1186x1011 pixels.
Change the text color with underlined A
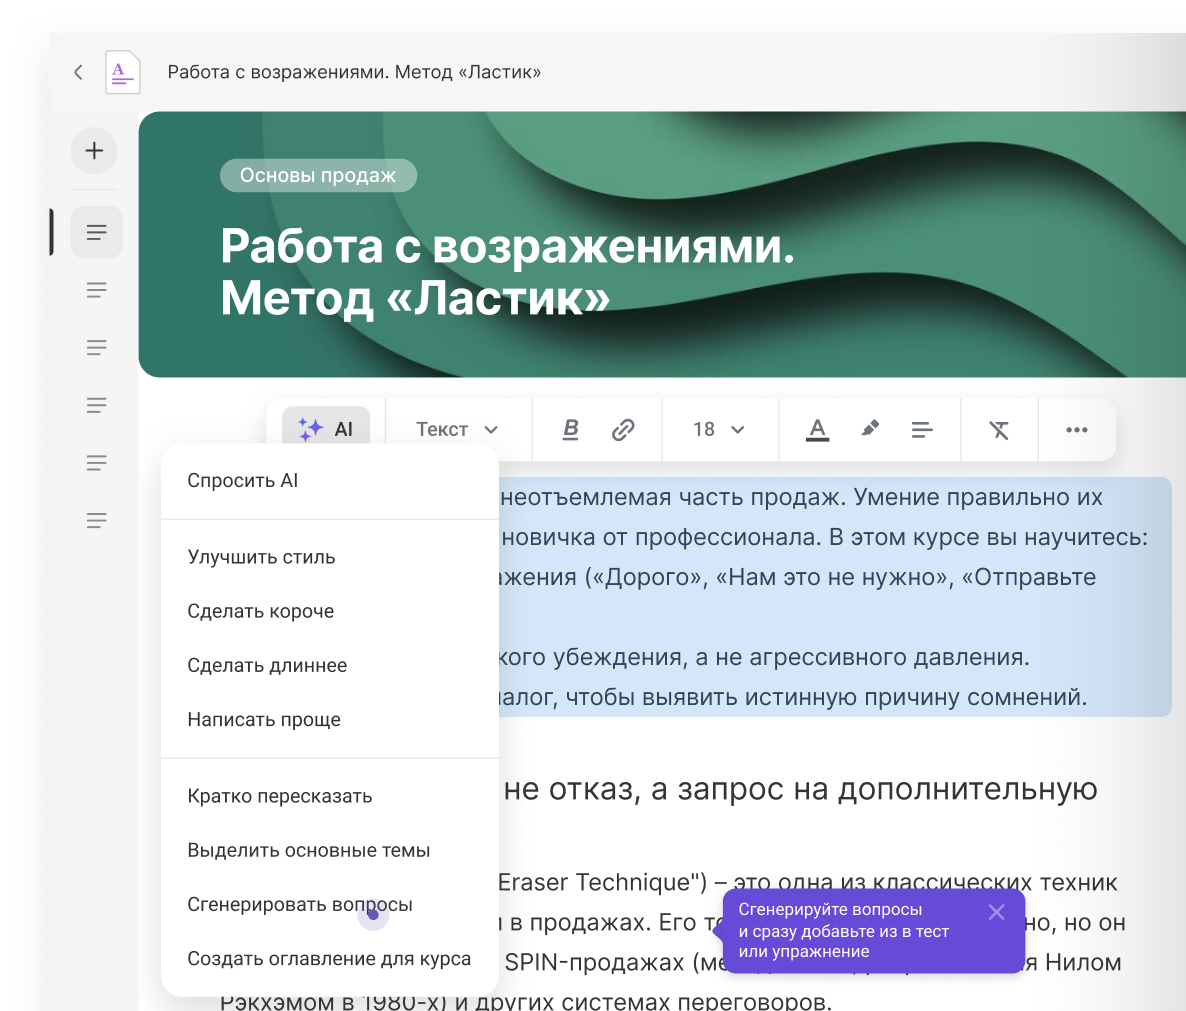(817, 430)
